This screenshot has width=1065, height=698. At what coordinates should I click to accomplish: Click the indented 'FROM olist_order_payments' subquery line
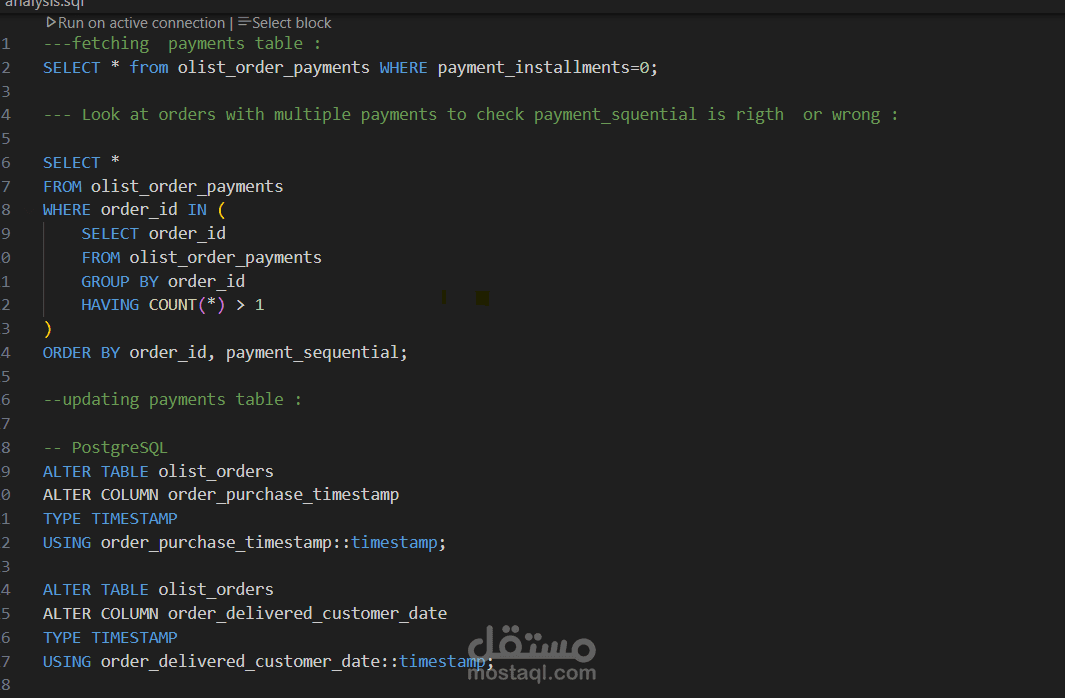[x=202, y=257]
